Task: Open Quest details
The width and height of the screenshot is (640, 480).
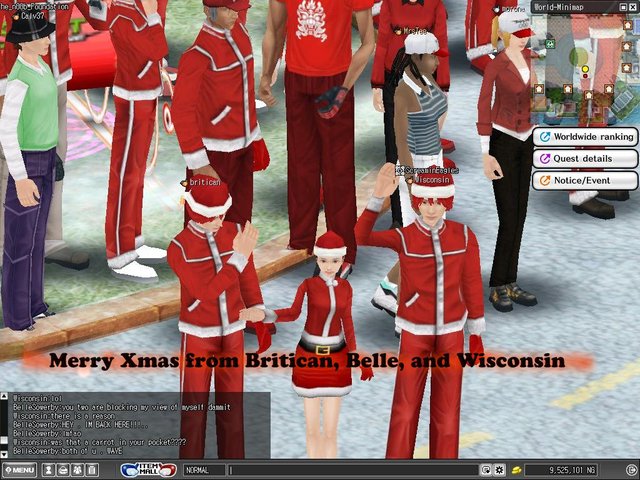Action: pyautogui.click(x=585, y=159)
